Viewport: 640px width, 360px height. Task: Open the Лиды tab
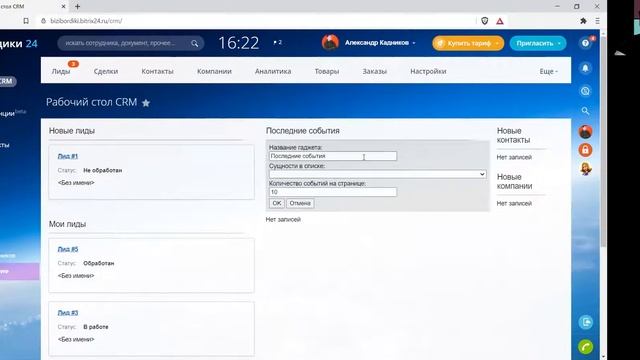pos(61,71)
